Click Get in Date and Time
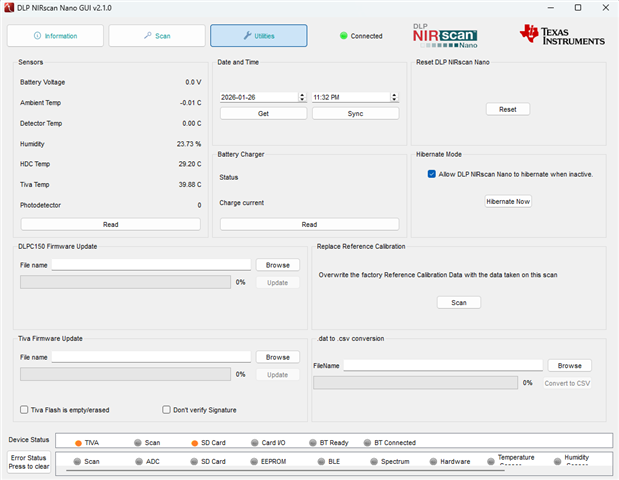 pyautogui.click(x=263, y=114)
